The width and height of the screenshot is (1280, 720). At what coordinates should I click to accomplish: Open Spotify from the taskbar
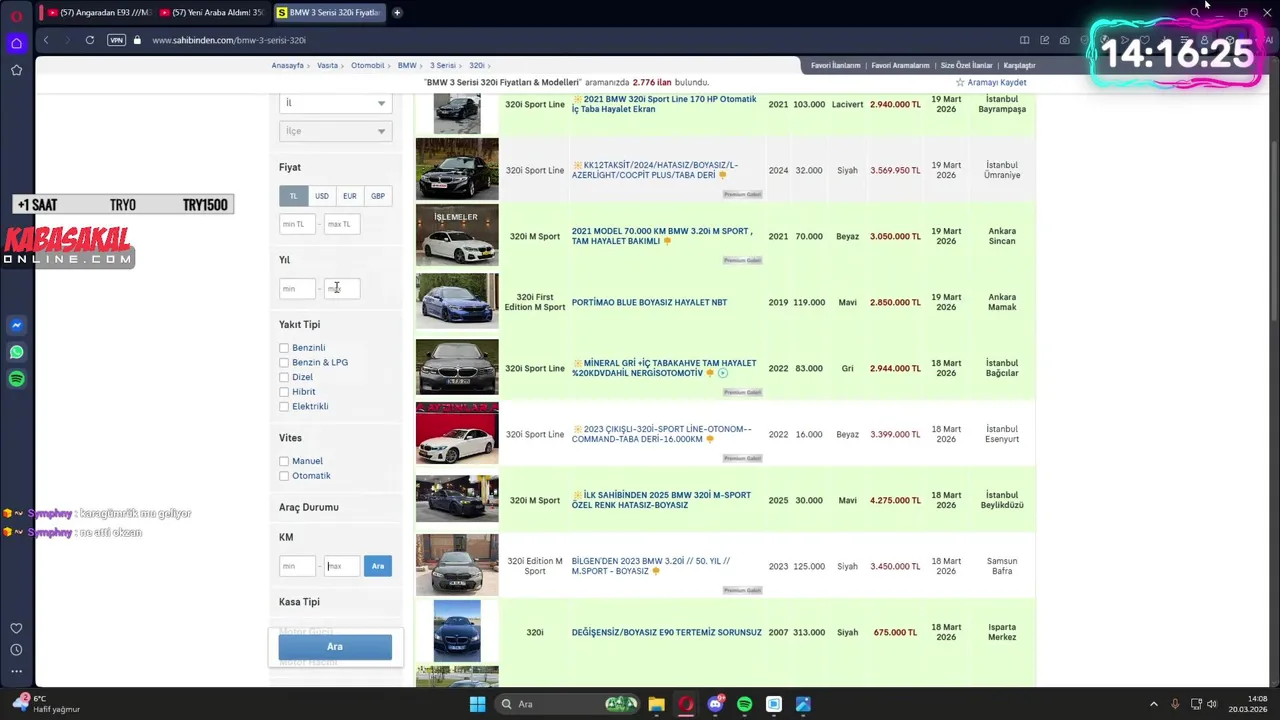tap(744, 704)
